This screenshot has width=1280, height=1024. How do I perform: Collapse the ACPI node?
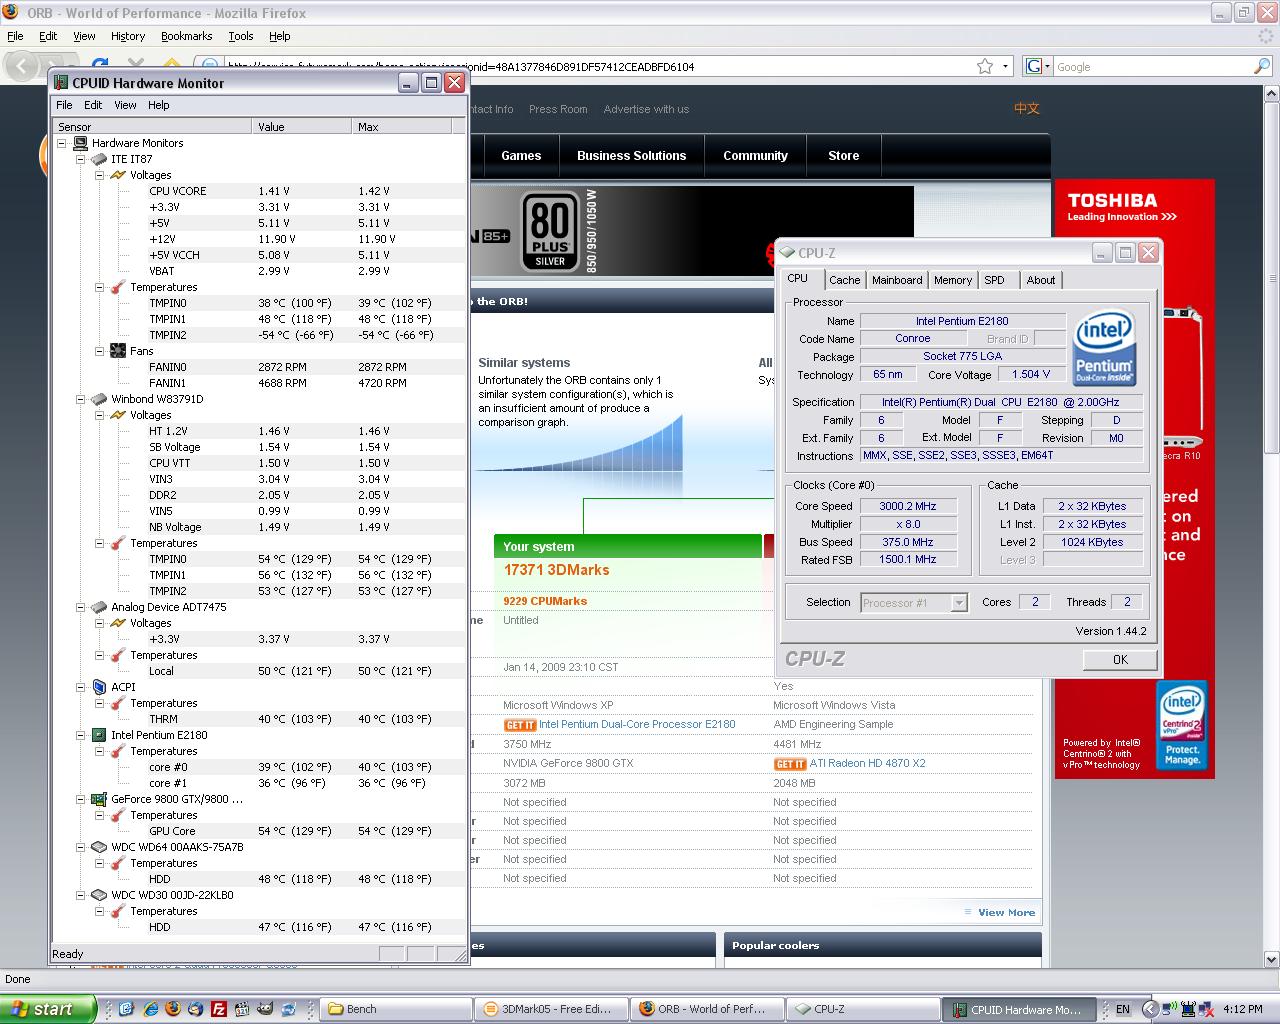[81, 687]
